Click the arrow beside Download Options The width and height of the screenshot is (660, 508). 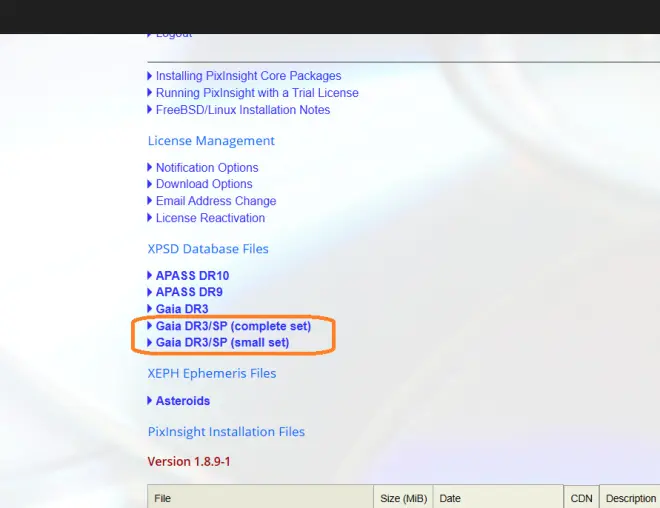[149, 184]
